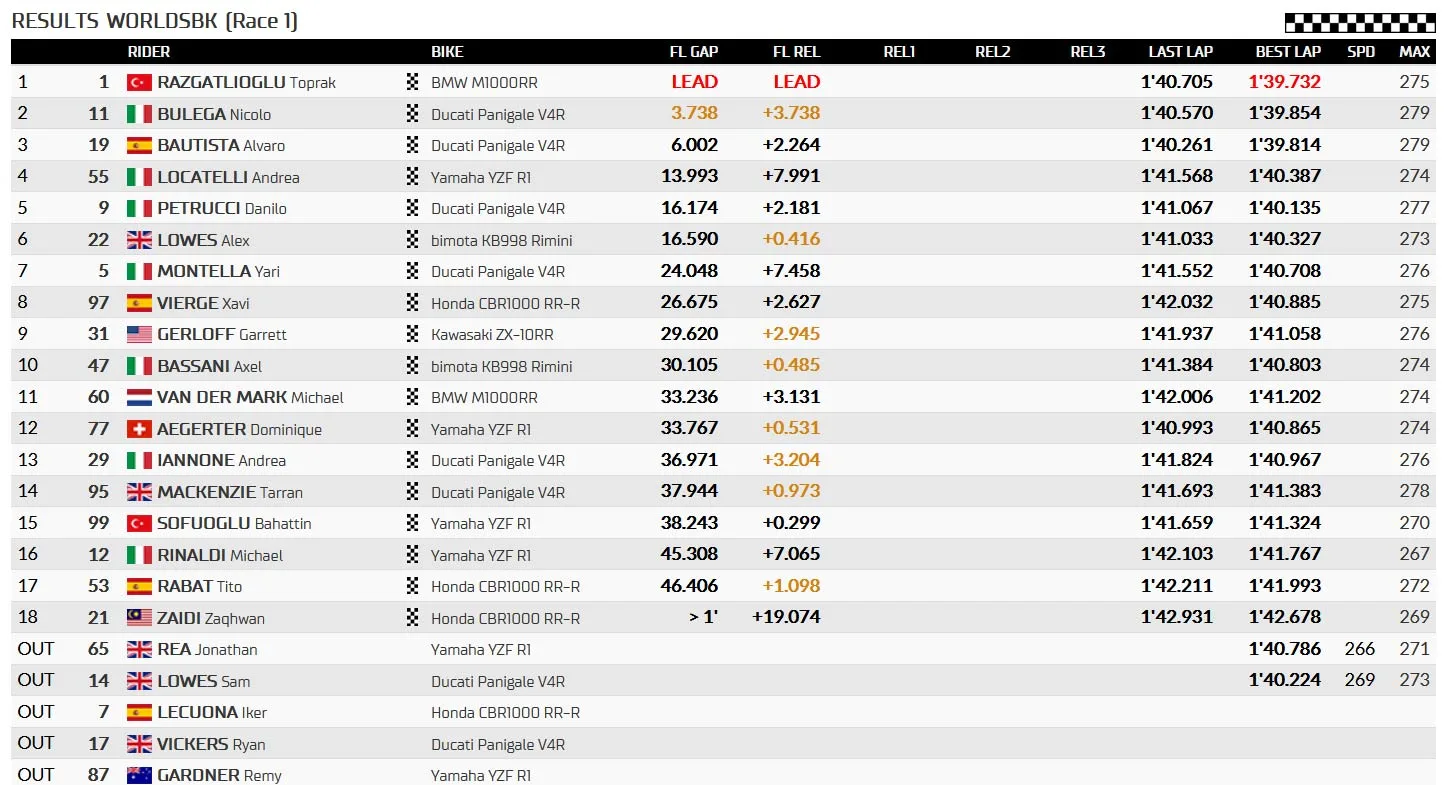Image resolution: width=1449 pixels, height=785 pixels.
Task: Click the REL1 column header
Action: (x=899, y=51)
